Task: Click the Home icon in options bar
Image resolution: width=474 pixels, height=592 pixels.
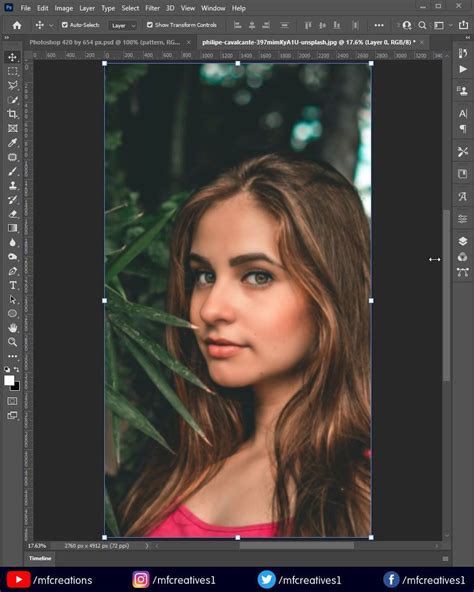Action: click(17, 25)
